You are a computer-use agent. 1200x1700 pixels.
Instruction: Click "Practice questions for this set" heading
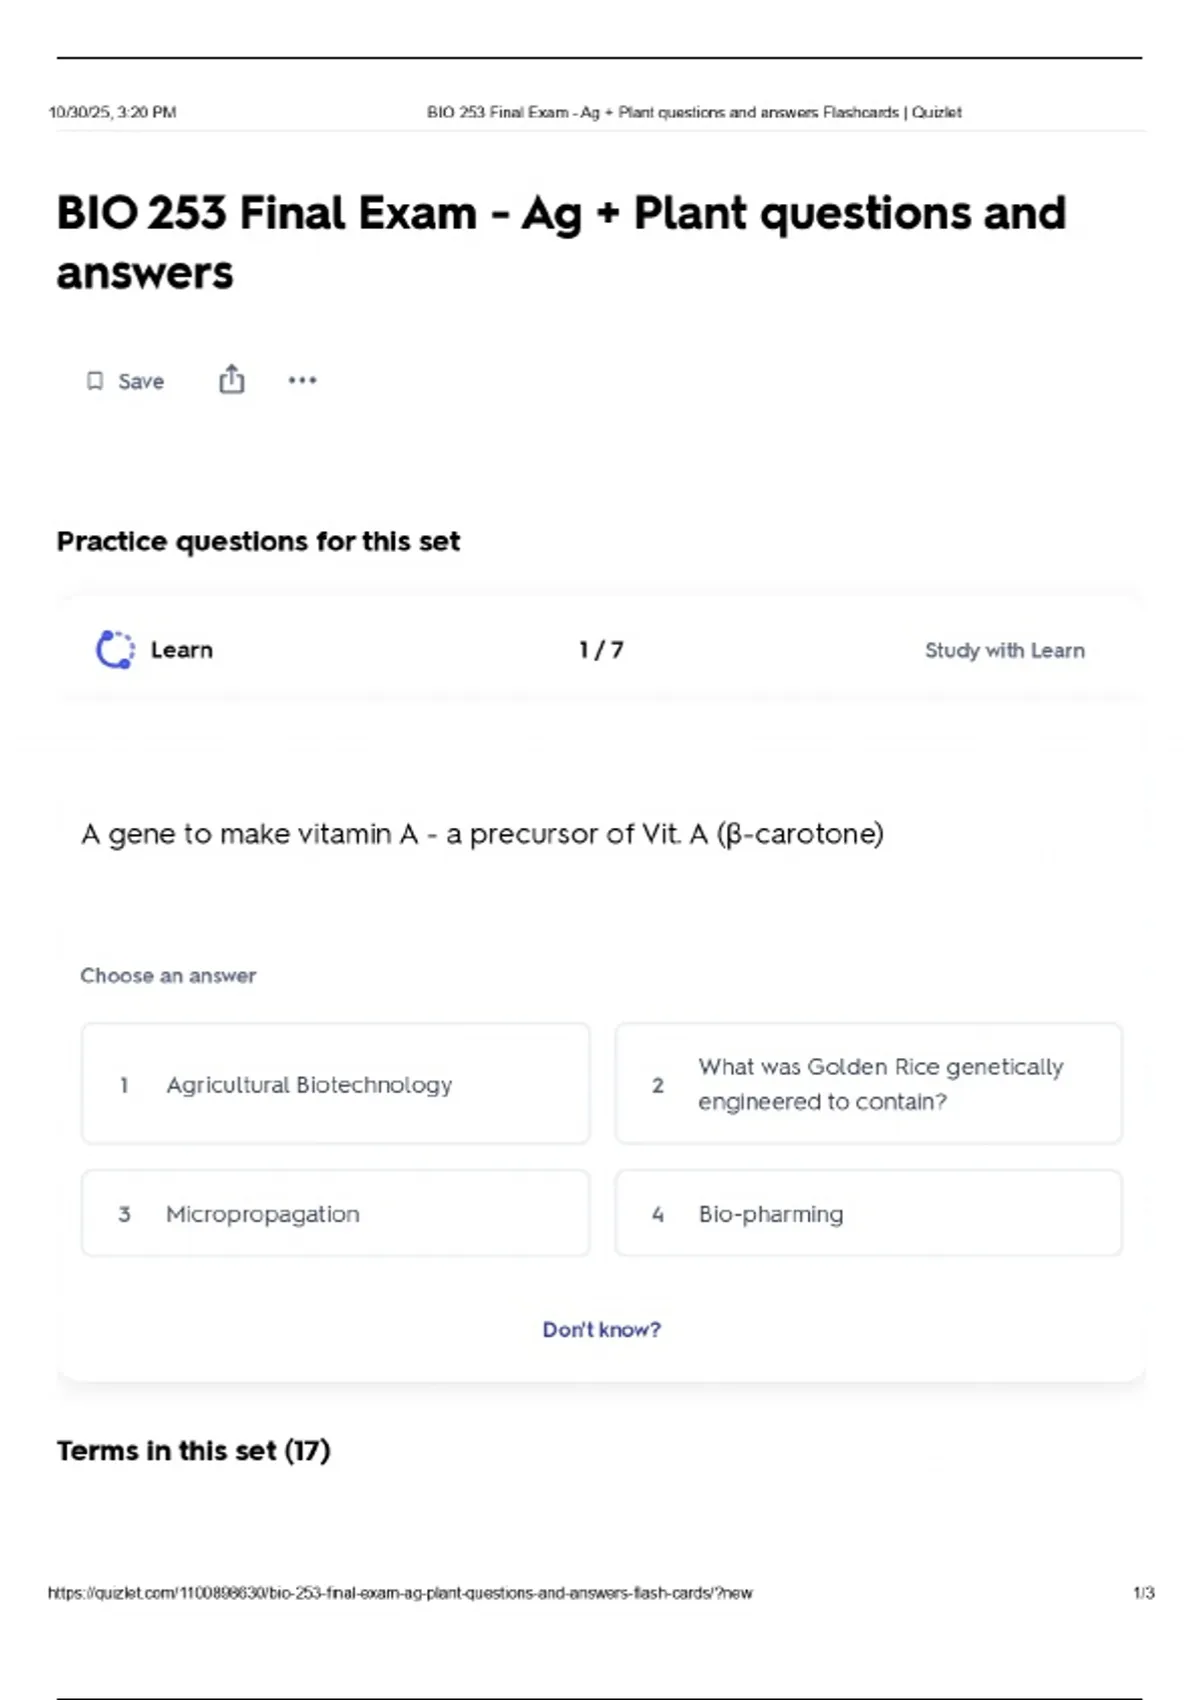click(x=258, y=541)
